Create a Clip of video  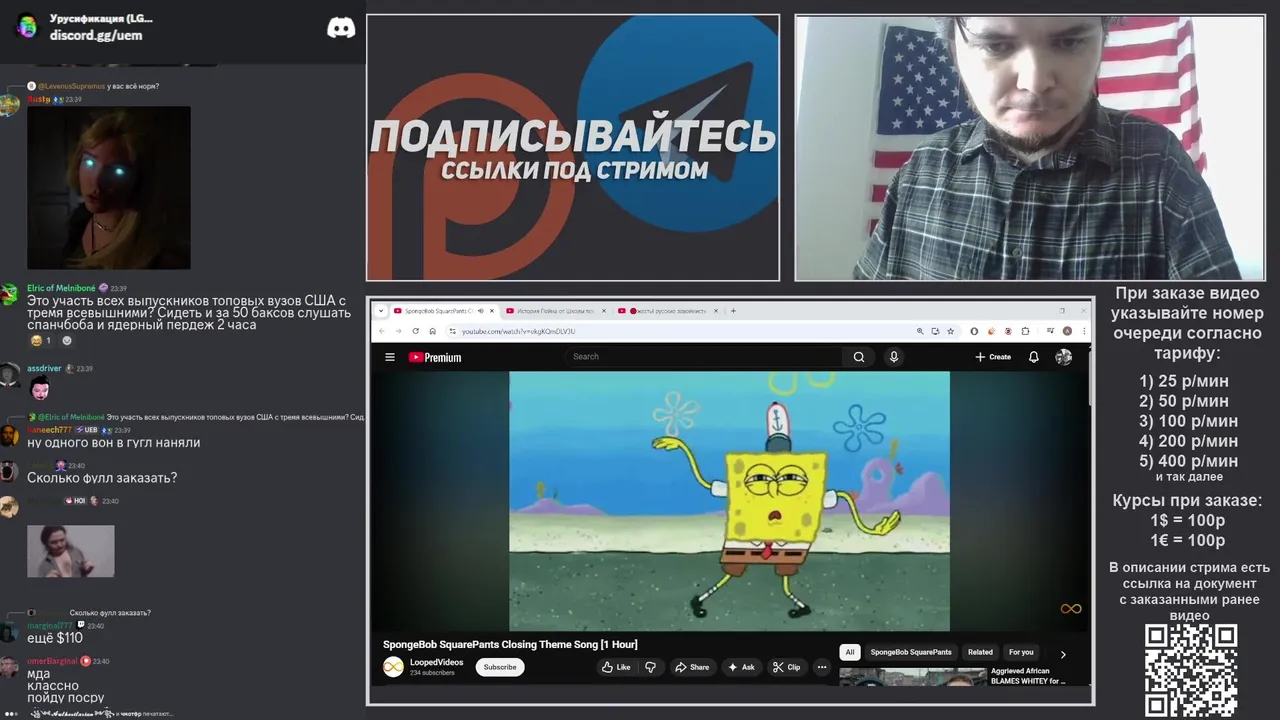click(786, 667)
